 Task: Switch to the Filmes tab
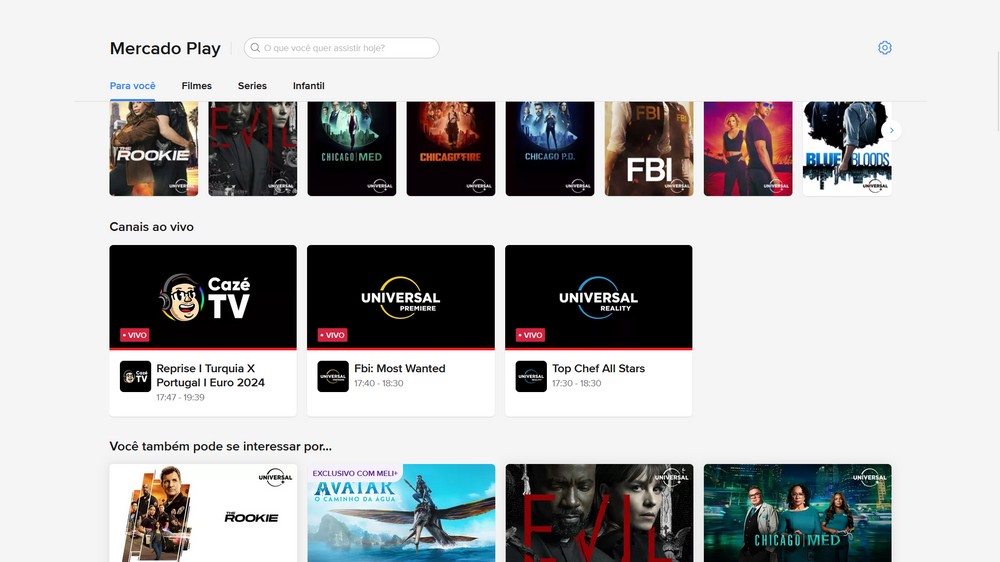[197, 86]
